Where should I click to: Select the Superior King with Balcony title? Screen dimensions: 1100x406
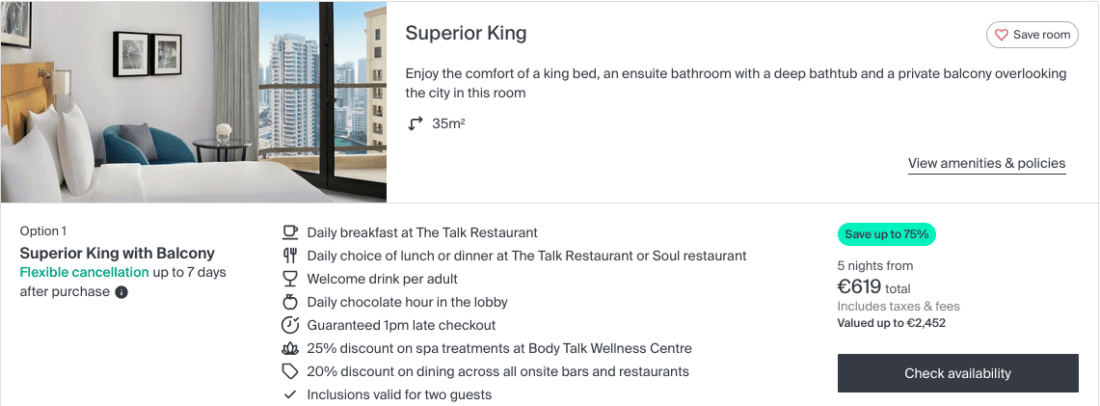(x=117, y=253)
